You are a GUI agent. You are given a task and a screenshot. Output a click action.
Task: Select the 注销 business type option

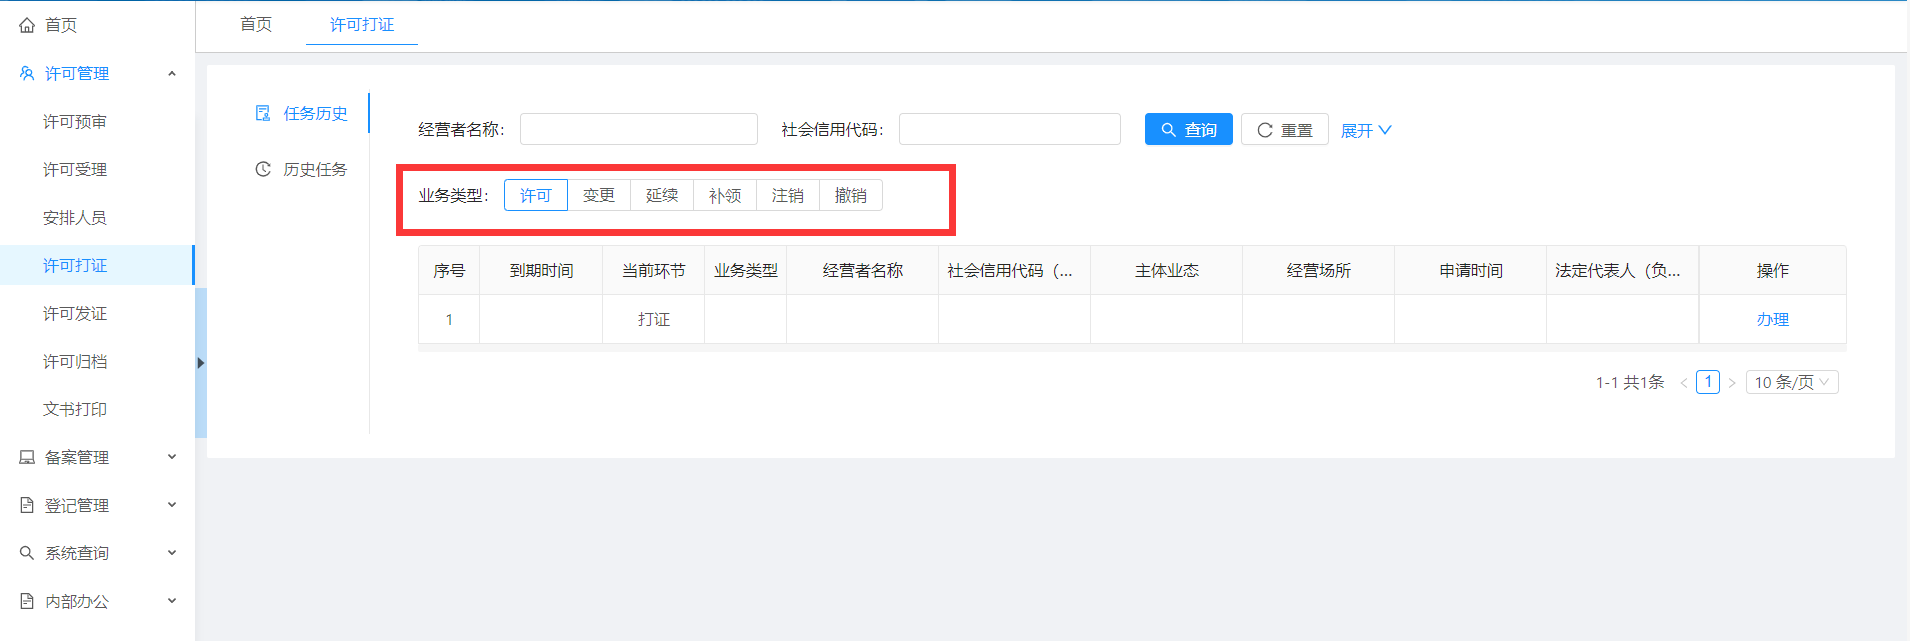(x=788, y=195)
